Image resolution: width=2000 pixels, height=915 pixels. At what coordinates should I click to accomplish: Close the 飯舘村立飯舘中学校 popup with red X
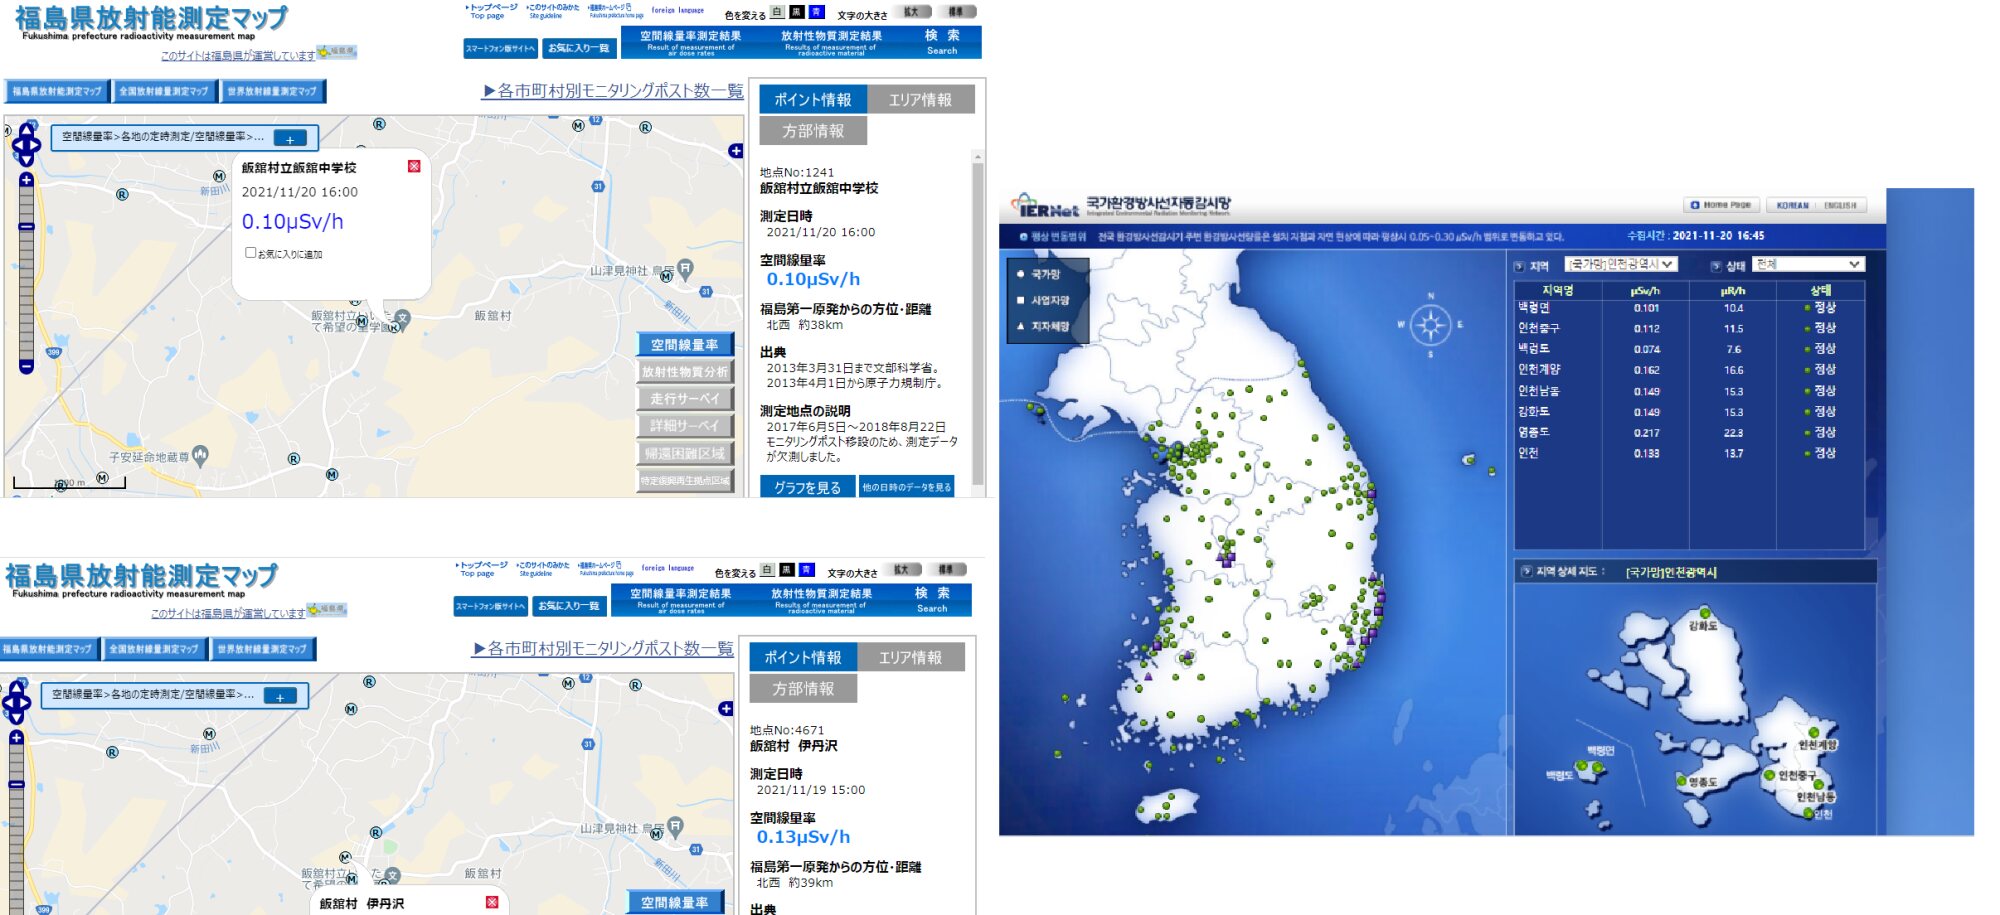[x=414, y=166]
